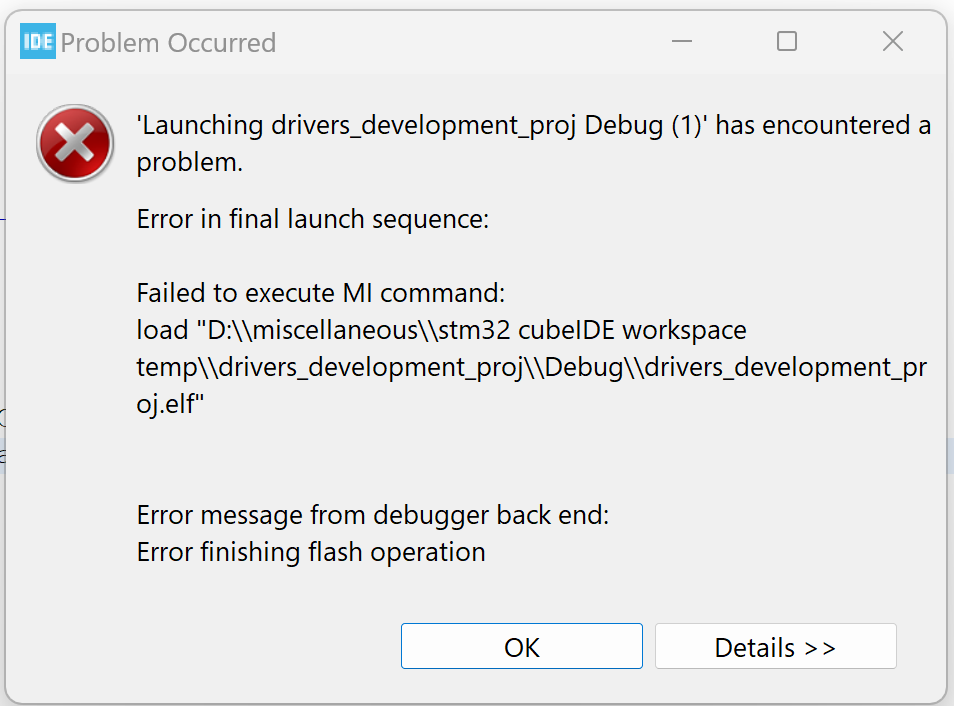Click 'Error in final launch sequence:' text

click(313, 219)
